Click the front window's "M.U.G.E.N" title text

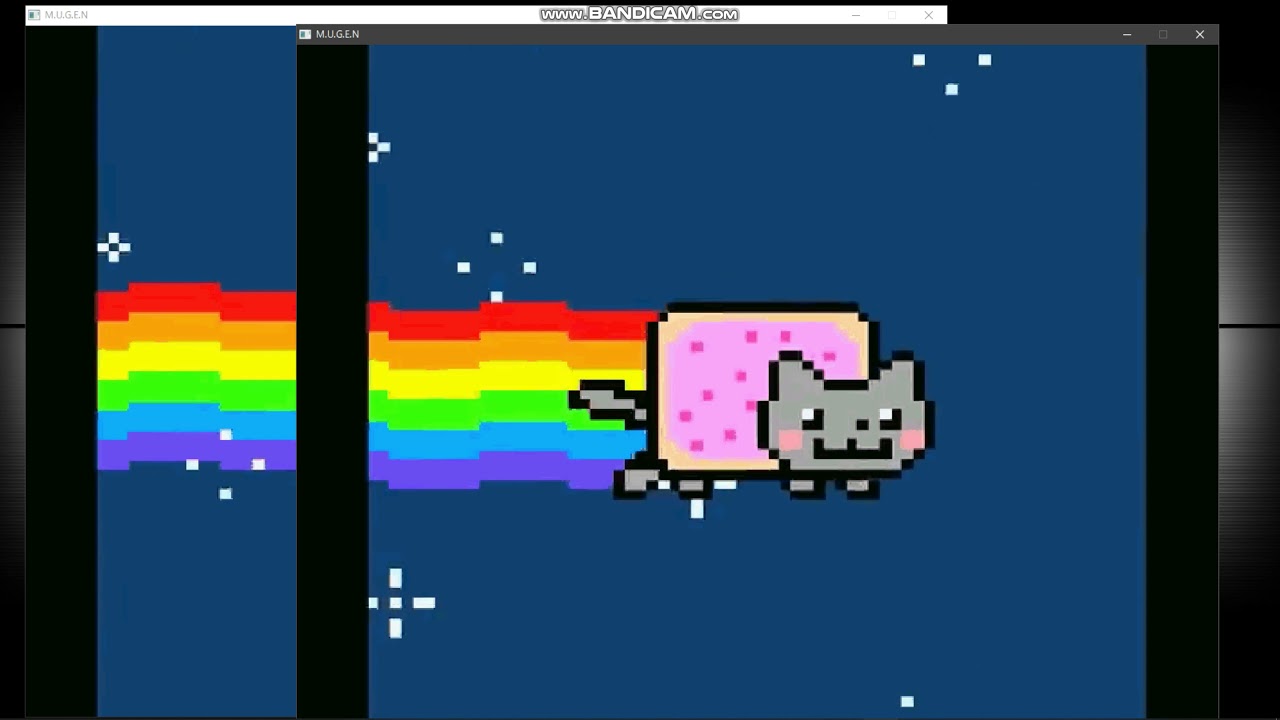click(337, 35)
